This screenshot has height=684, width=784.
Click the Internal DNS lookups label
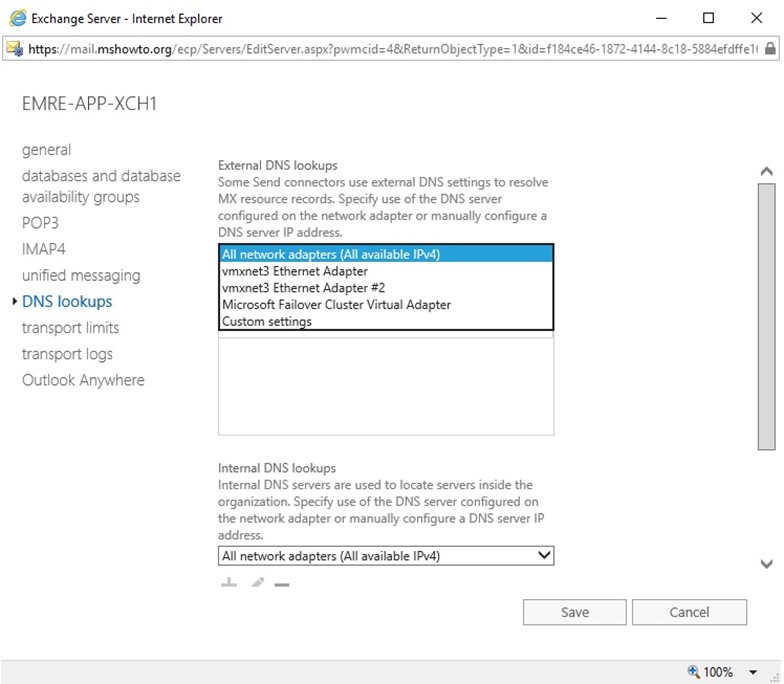click(276, 468)
